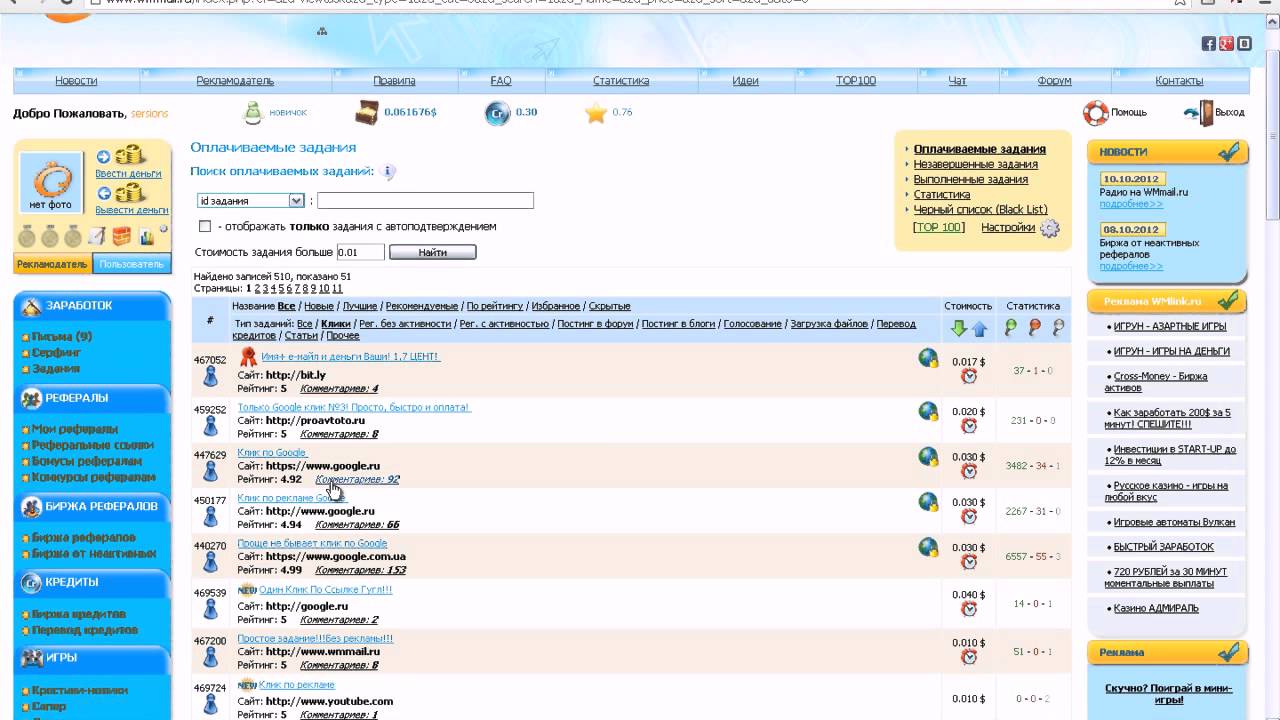Open ad link Казино АДМИРАЛЬ
The width and height of the screenshot is (1280, 720).
(1156, 608)
